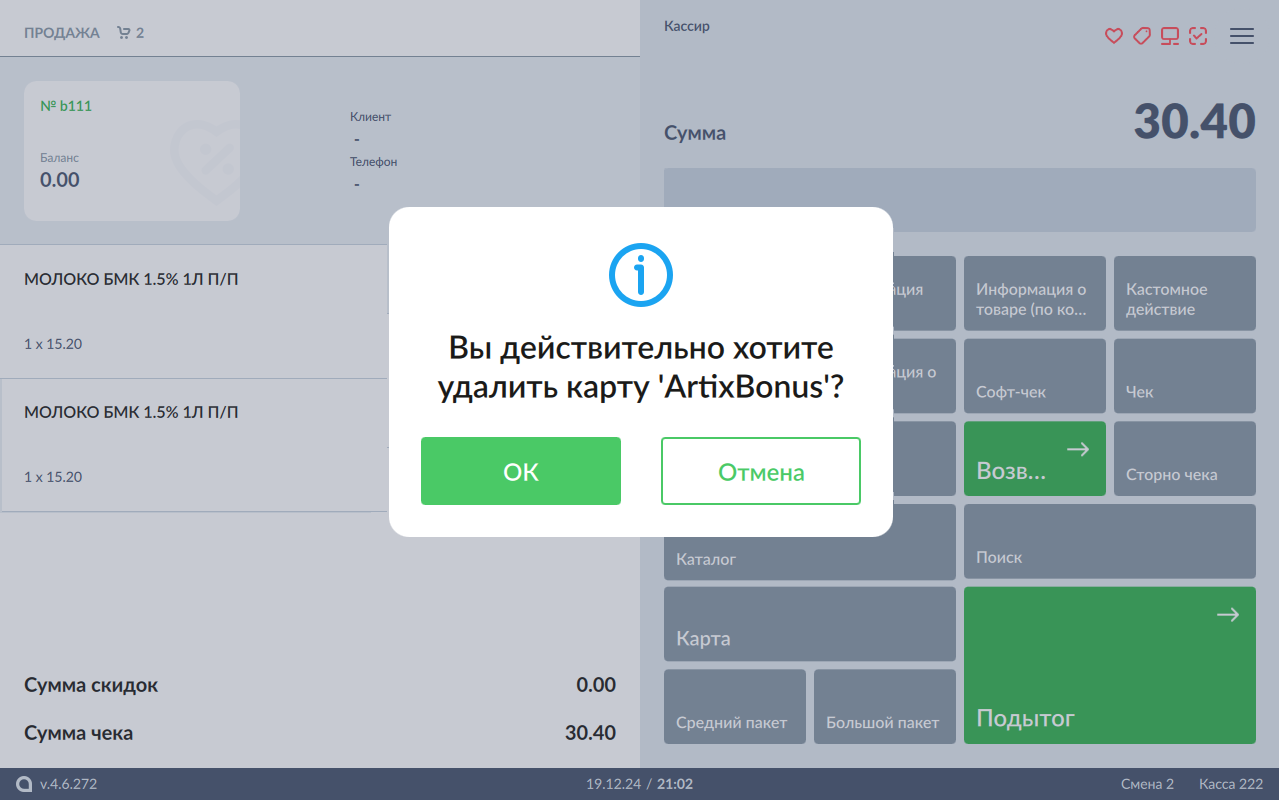Open the Поиск search button
1279x800 pixels.
point(1109,541)
